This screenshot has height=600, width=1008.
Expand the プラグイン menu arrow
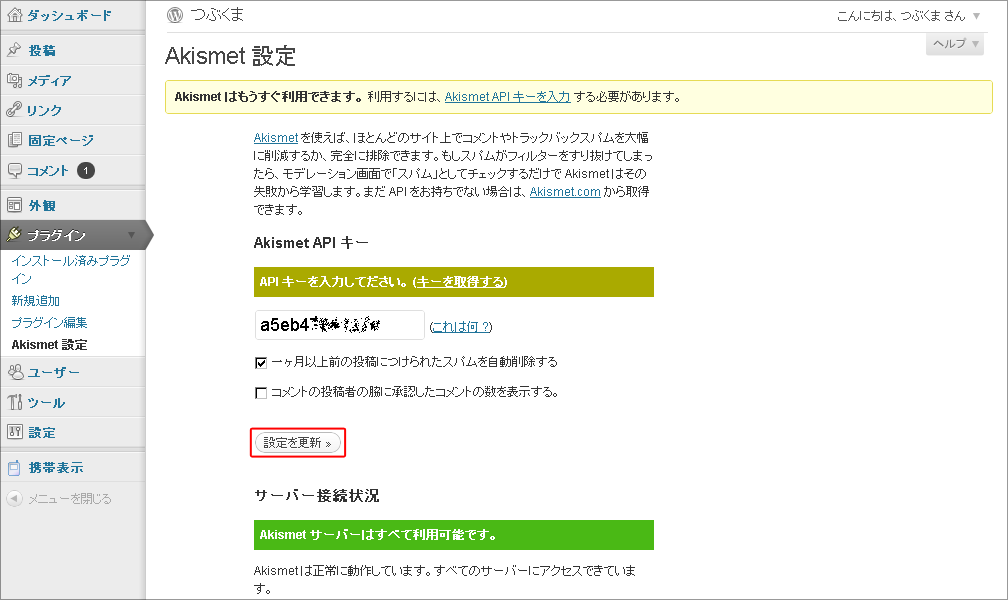tap(131, 235)
